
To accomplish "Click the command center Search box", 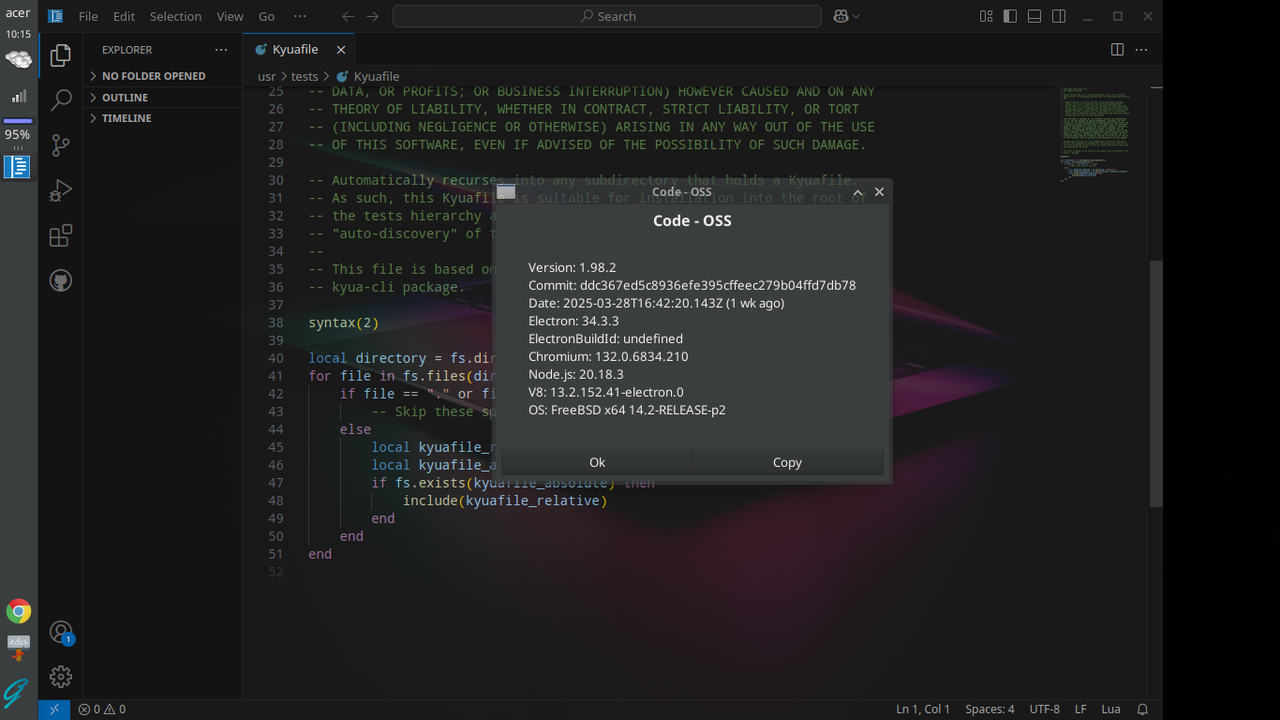I will (x=607, y=16).
